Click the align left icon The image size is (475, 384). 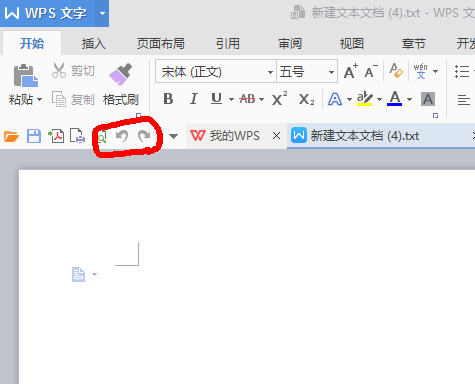[463, 99]
